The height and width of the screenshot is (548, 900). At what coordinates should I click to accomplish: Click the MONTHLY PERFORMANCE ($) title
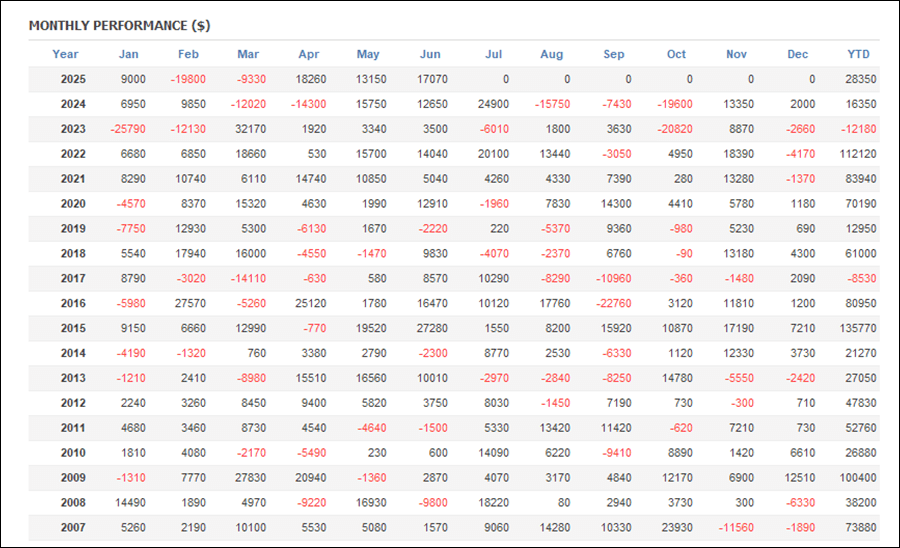click(x=119, y=26)
